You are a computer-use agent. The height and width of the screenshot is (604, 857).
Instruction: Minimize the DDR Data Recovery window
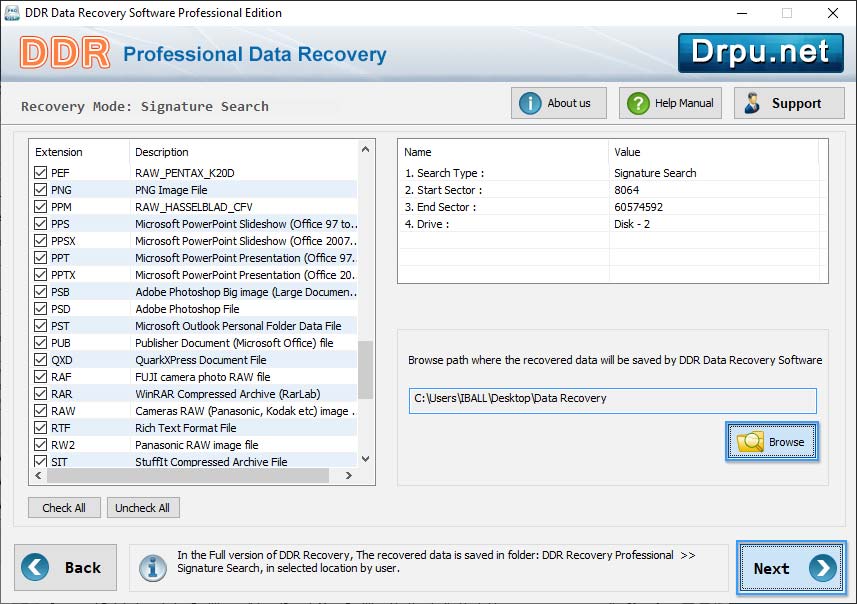pos(742,13)
